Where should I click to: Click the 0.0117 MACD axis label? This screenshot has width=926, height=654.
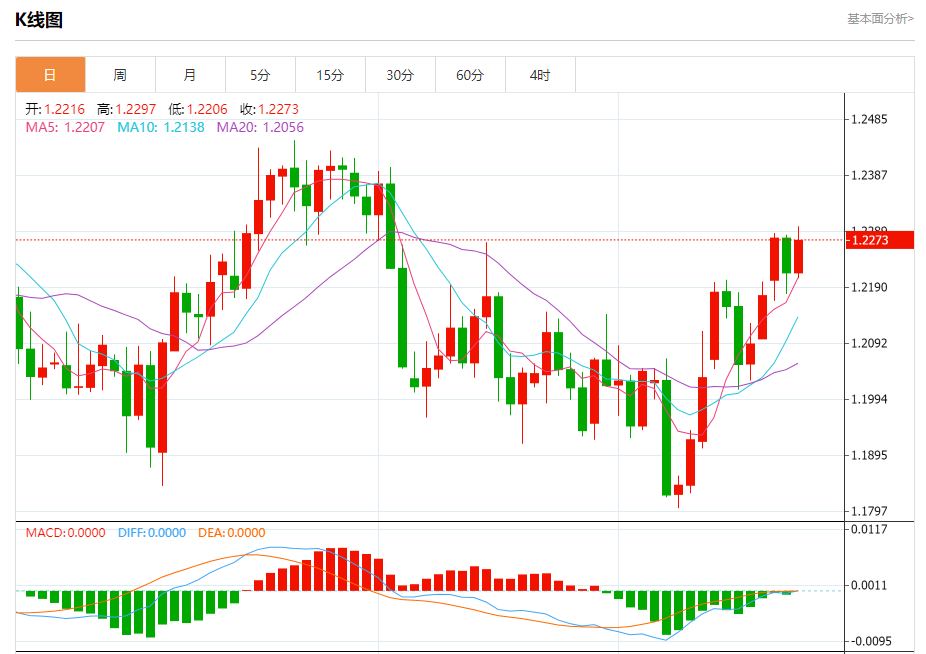(x=869, y=529)
